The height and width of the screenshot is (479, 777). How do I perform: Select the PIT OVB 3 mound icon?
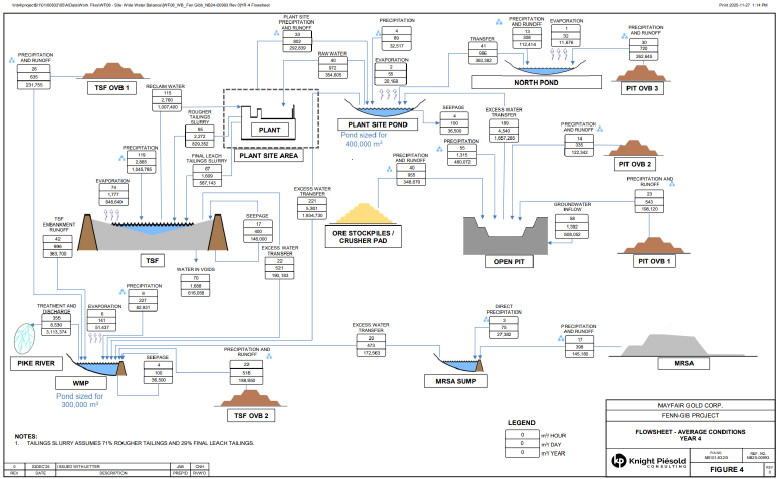642,73
